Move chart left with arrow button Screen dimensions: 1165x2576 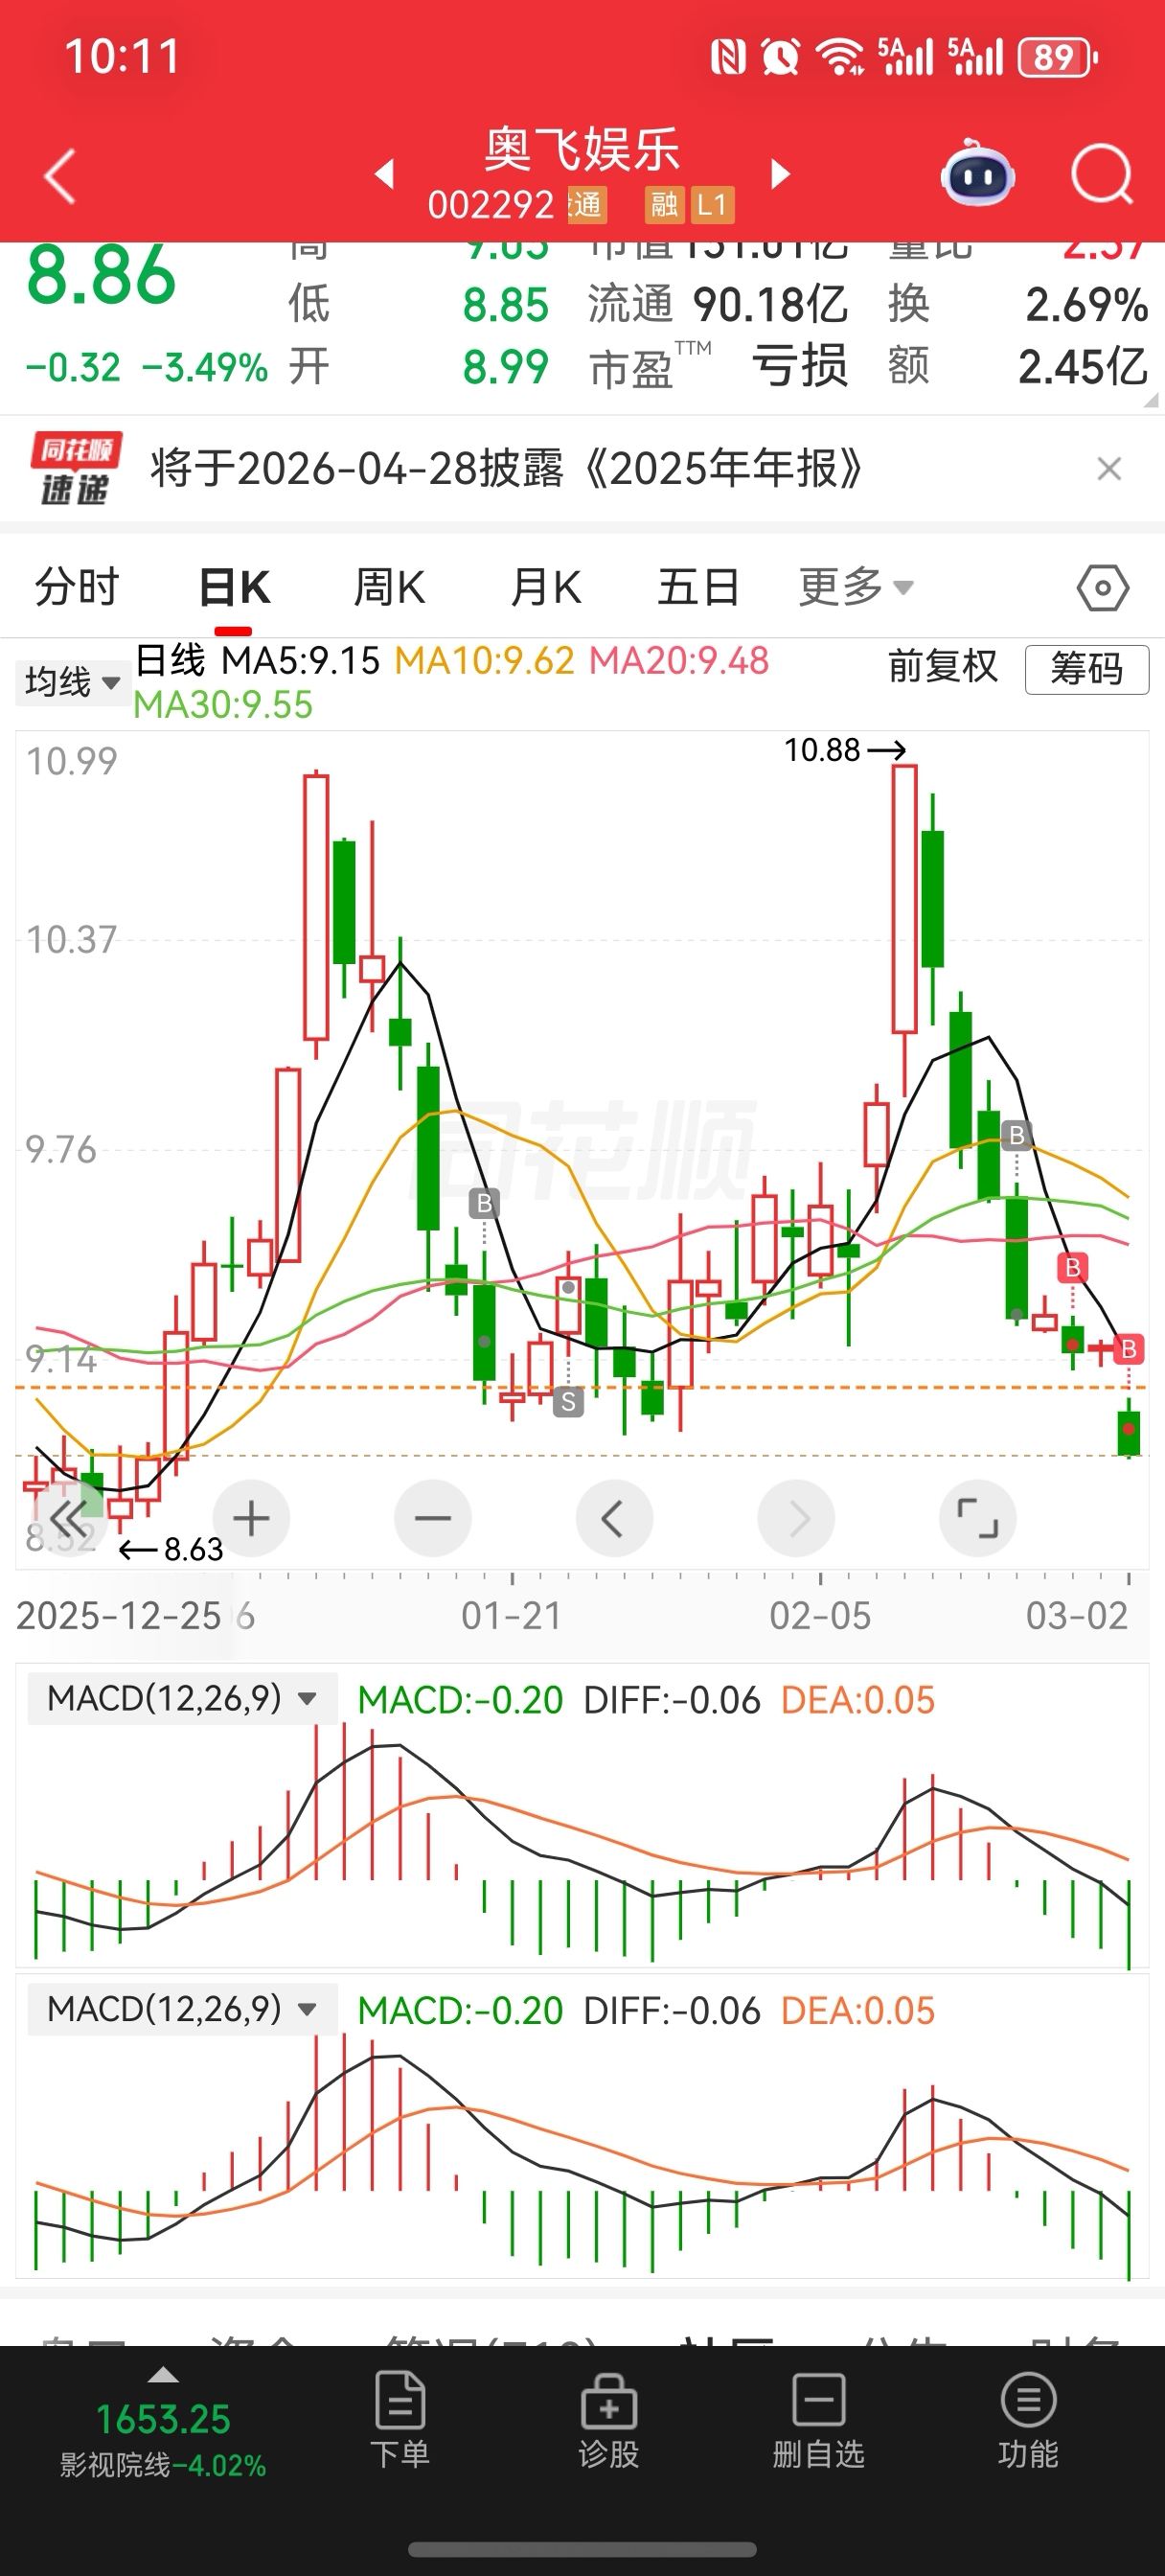pos(614,1518)
